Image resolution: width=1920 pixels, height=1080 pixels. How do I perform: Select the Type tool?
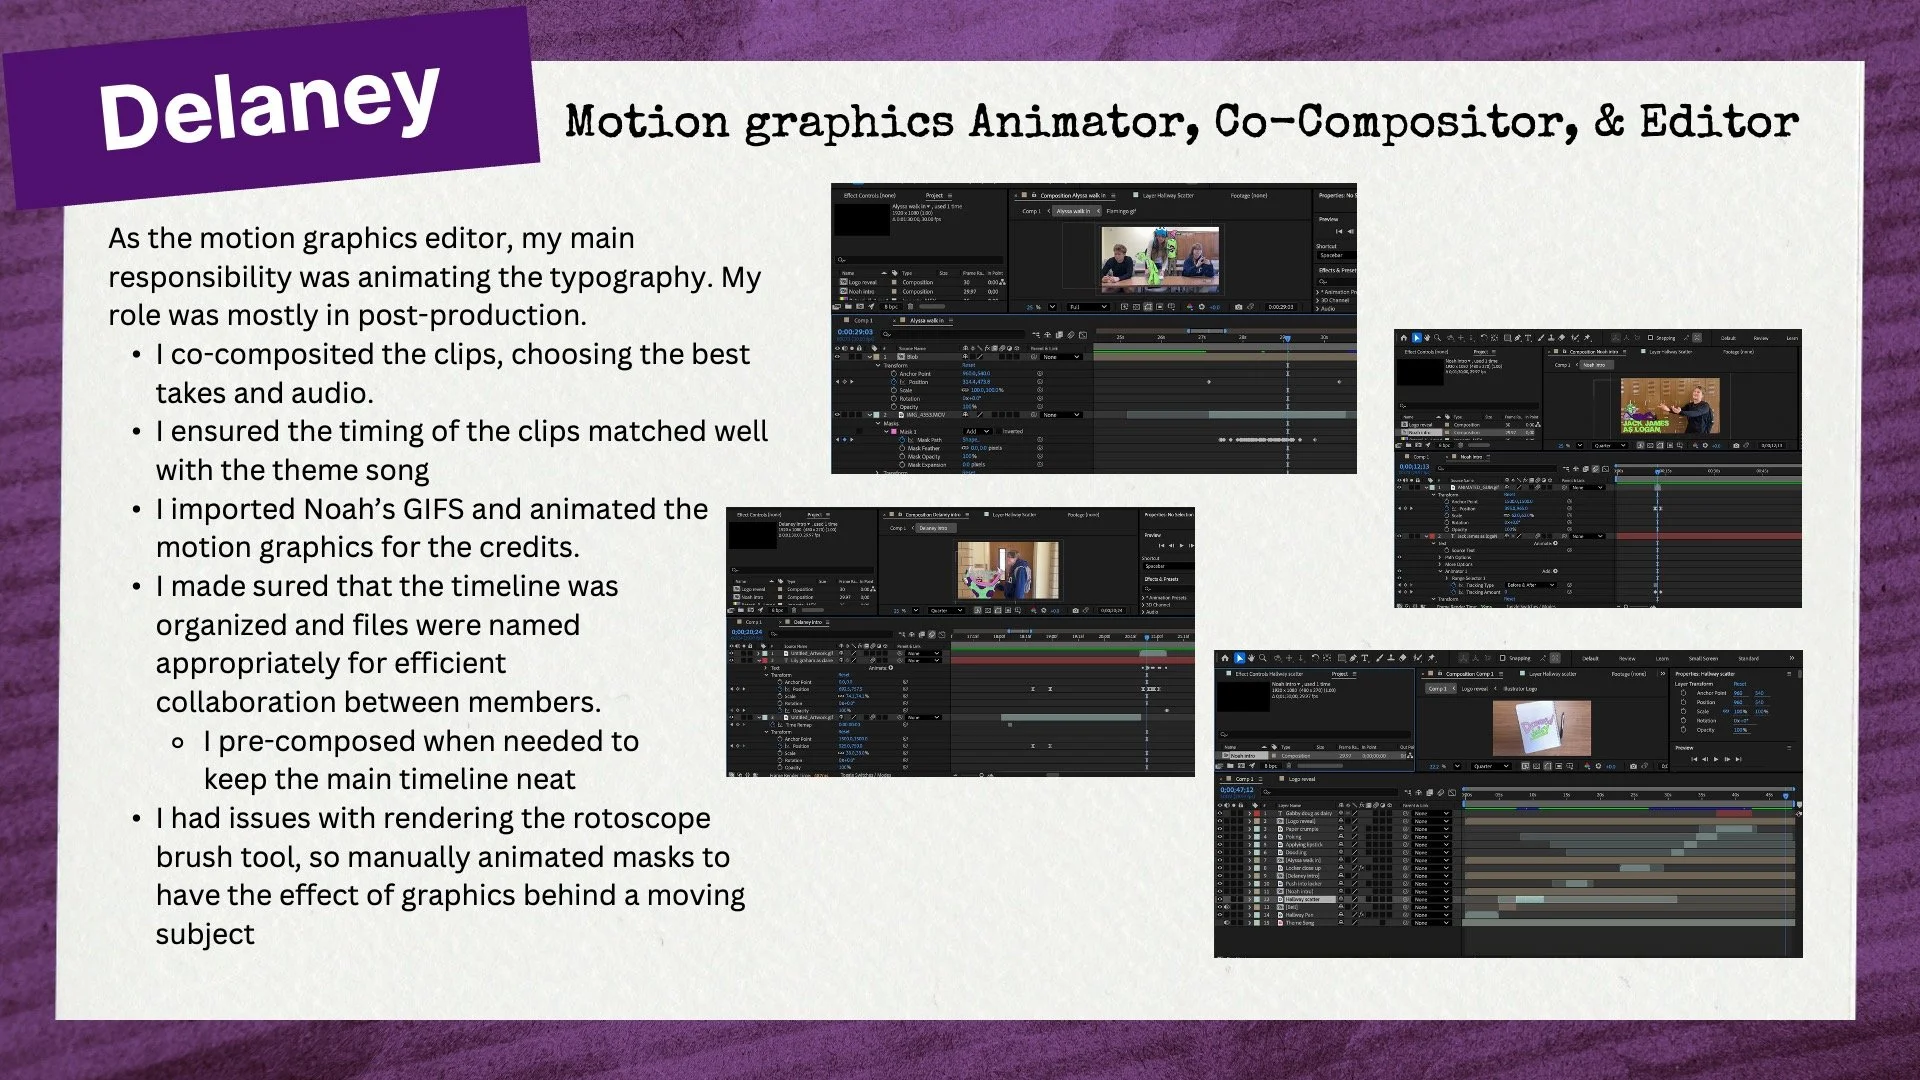[1365, 658]
